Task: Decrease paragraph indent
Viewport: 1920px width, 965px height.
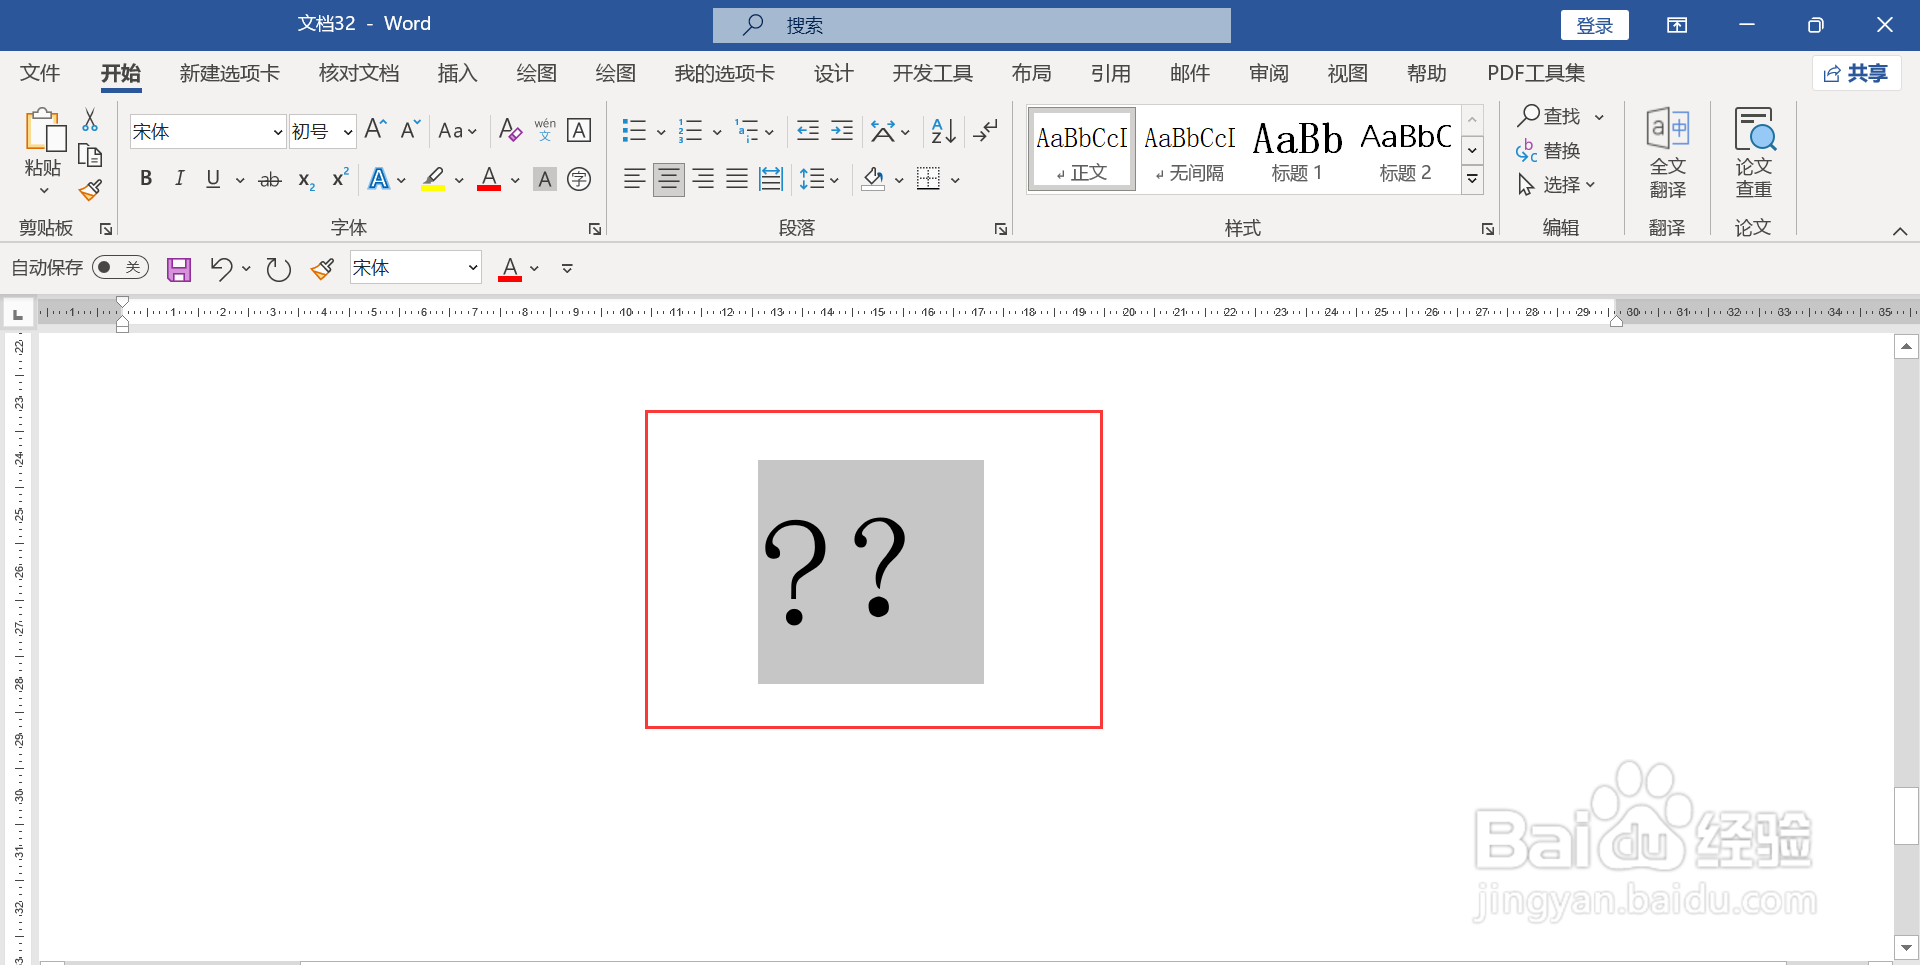Action: point(808,130)
